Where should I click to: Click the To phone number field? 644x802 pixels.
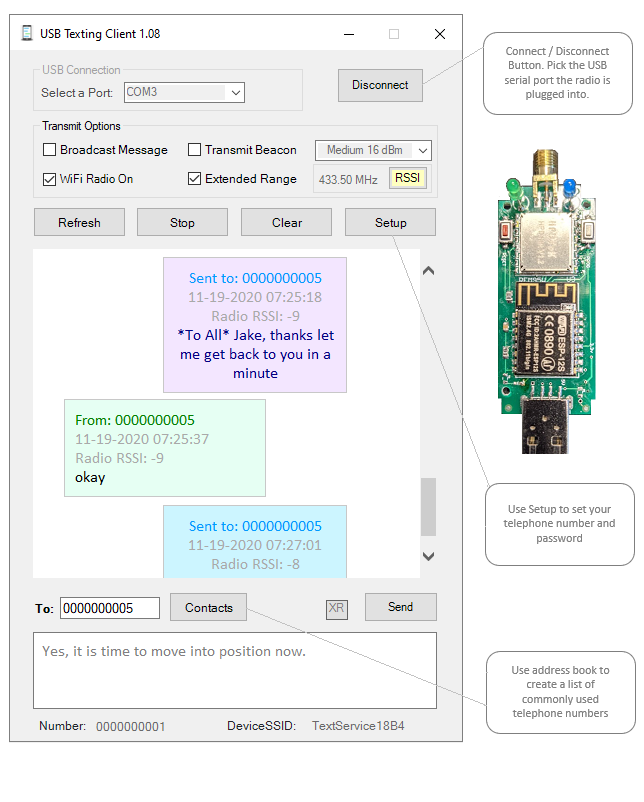pos(109,608)
